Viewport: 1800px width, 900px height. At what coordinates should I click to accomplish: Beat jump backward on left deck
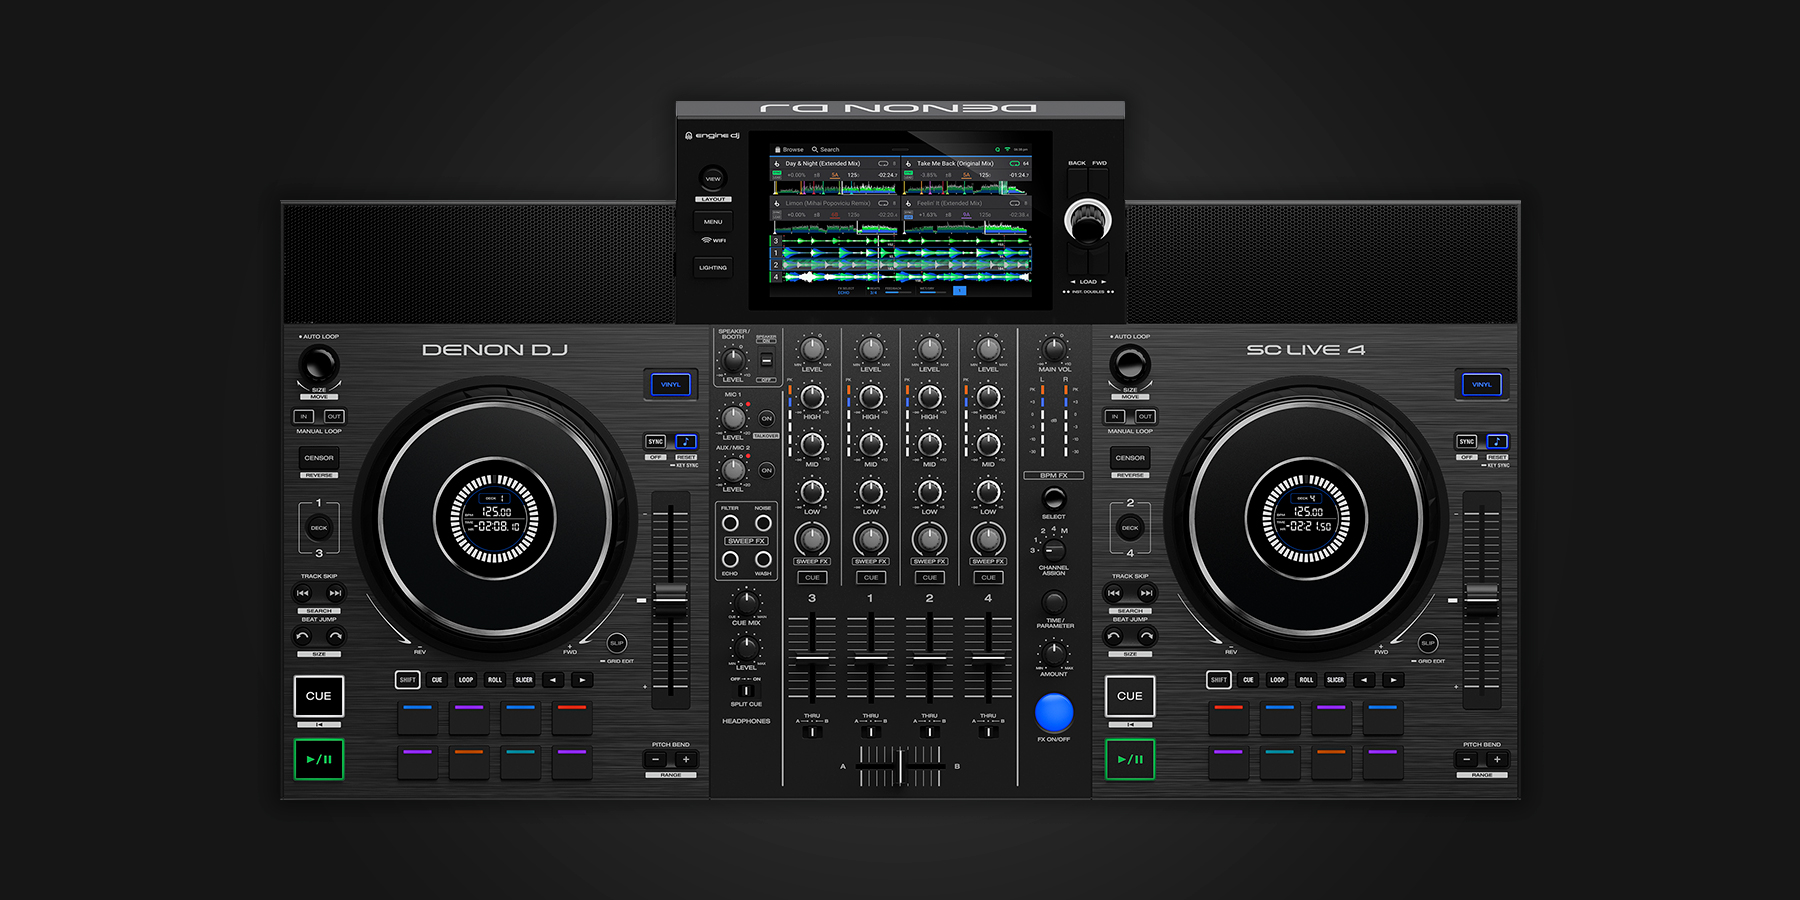(x=303, y=636)
